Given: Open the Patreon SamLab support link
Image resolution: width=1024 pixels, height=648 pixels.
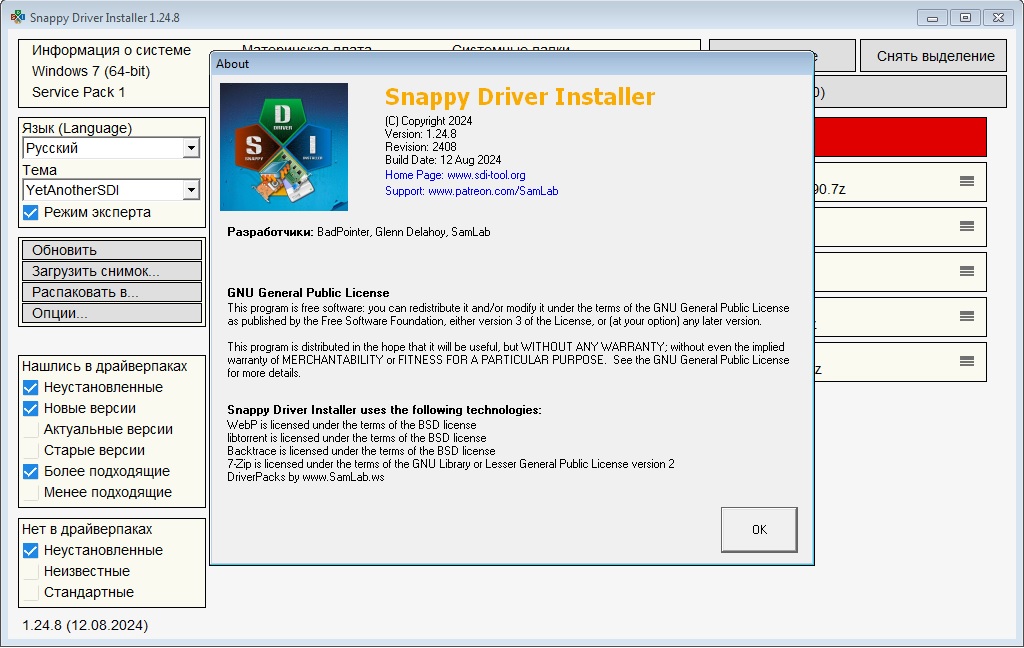Looking at the screenshot, I should [493, 191].
